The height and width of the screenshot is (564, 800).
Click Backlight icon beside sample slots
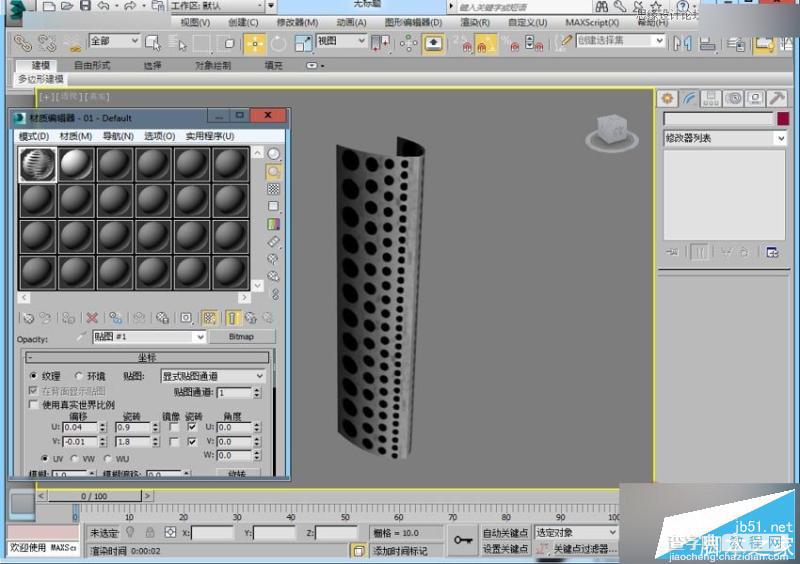(273, 172)
